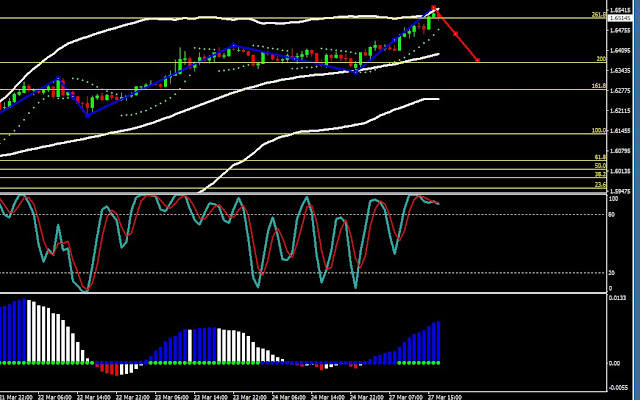Click the stochastic 20 level label
This screenshot has height=400, width=640.
(x=611, y=273)
